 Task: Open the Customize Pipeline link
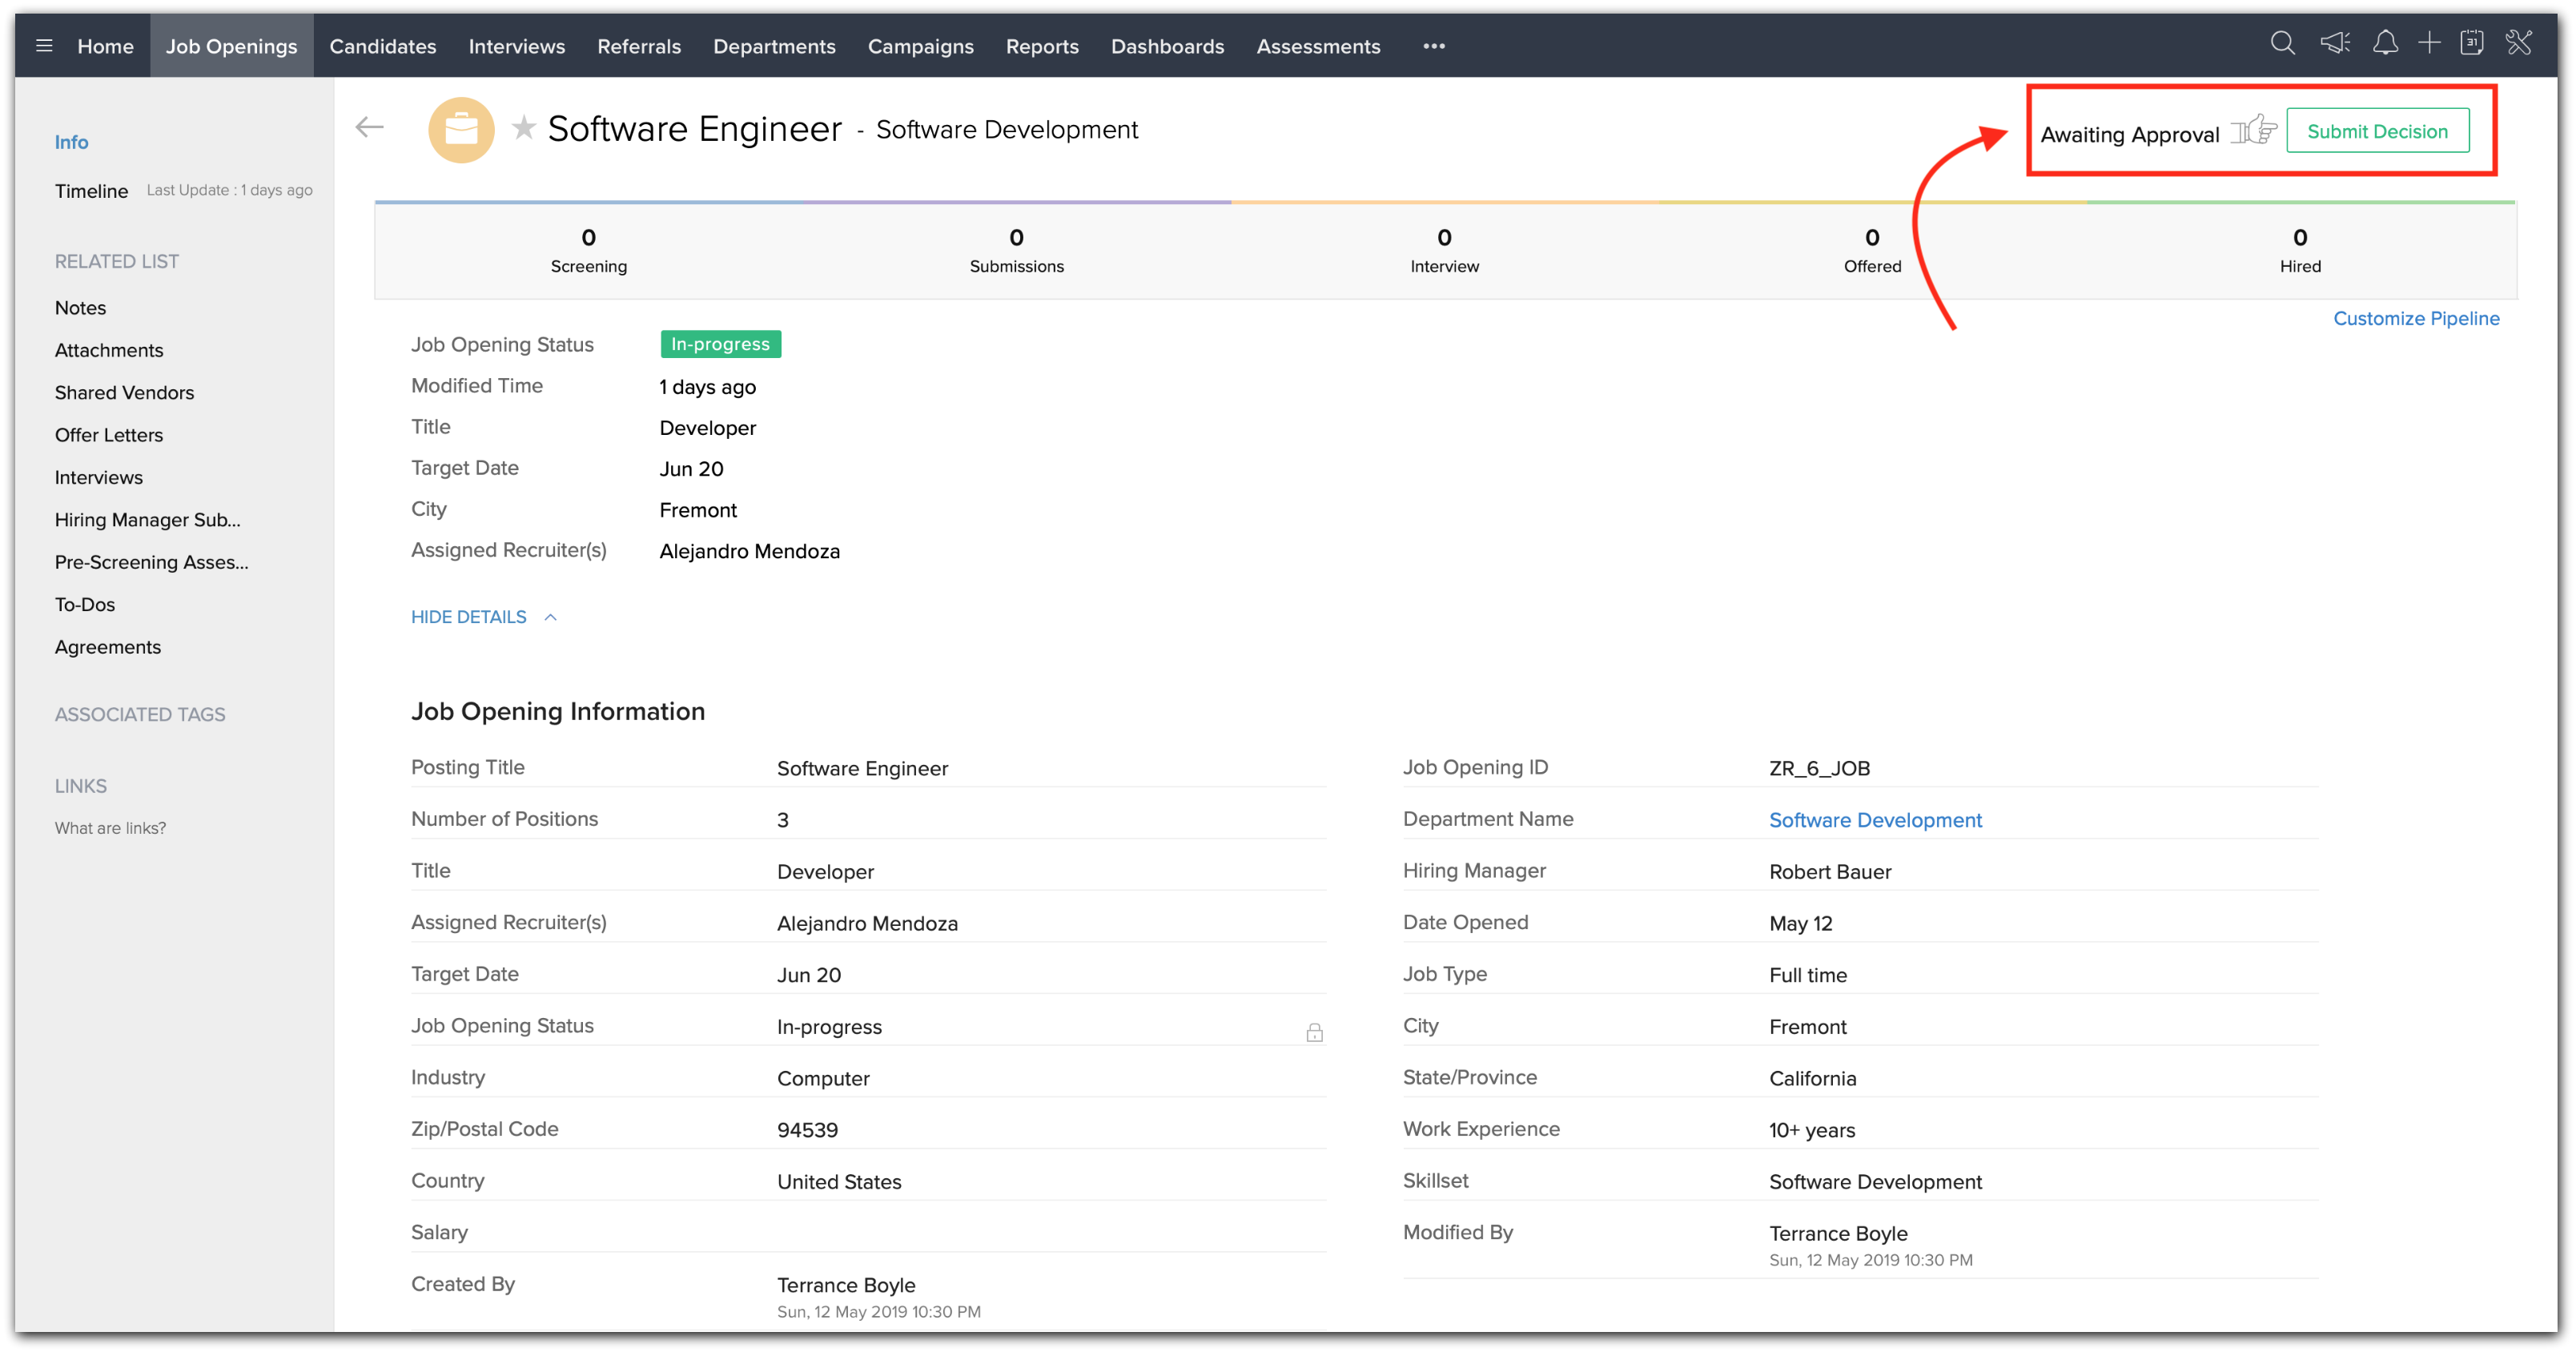click(x=2416, y=318)
